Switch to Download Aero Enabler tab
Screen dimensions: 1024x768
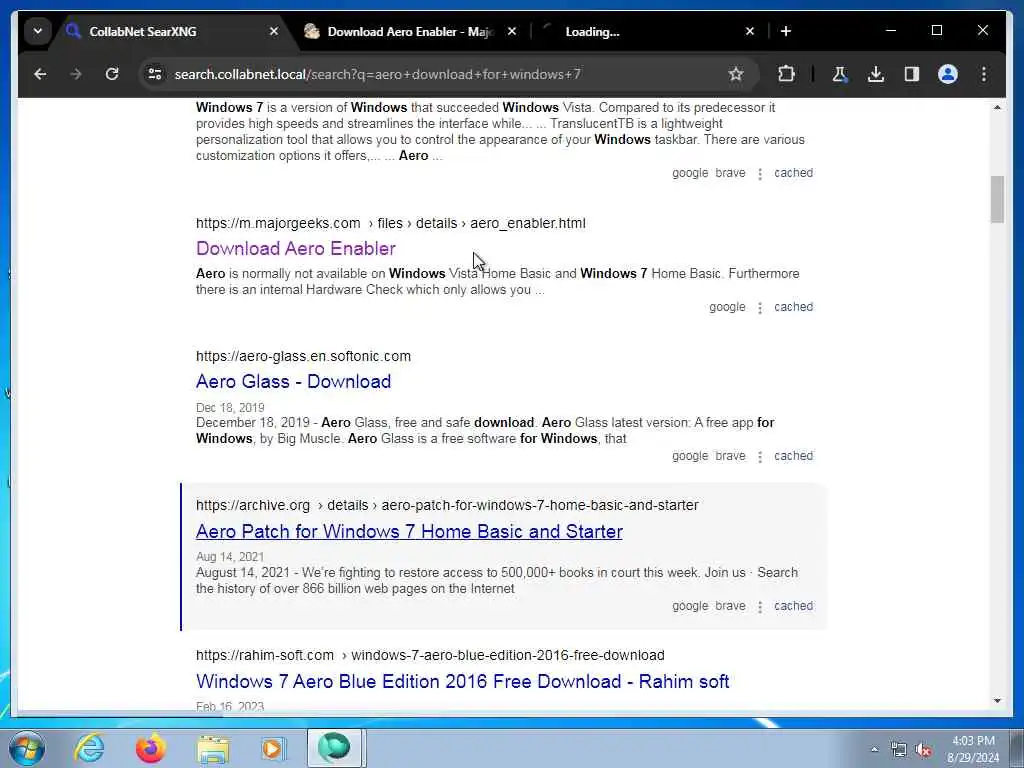(x=411, y=31)
